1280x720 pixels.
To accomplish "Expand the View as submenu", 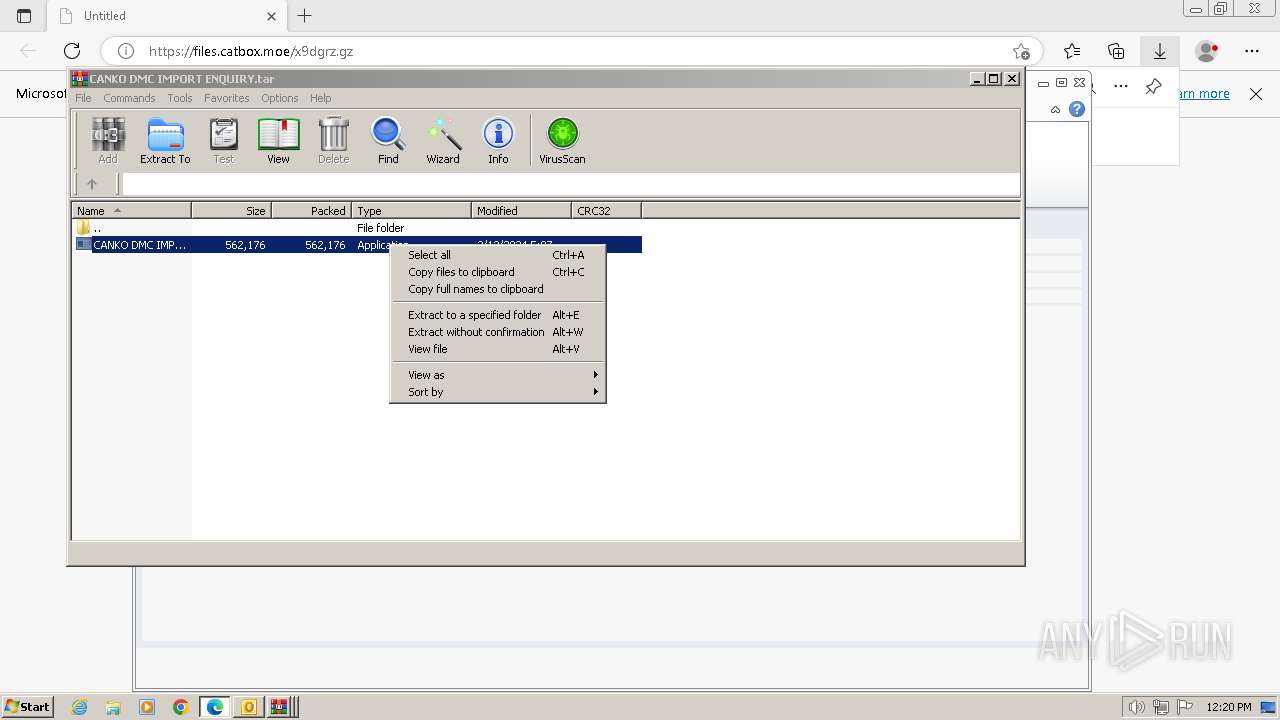I will pos(497,375).
